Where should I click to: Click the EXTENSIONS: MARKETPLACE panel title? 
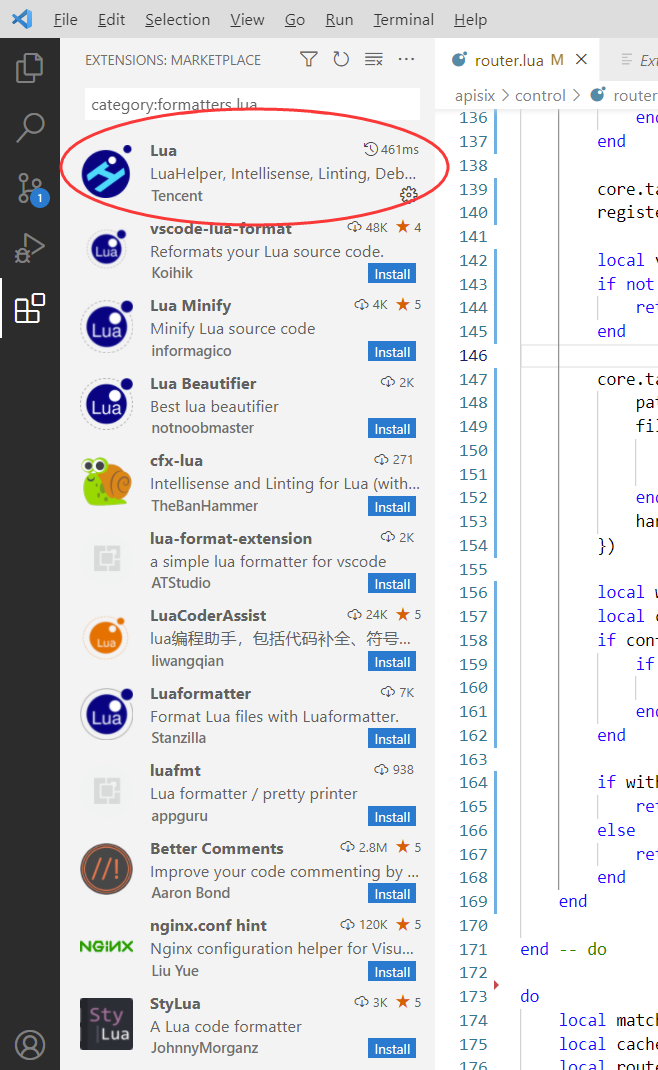coord(173,60)
